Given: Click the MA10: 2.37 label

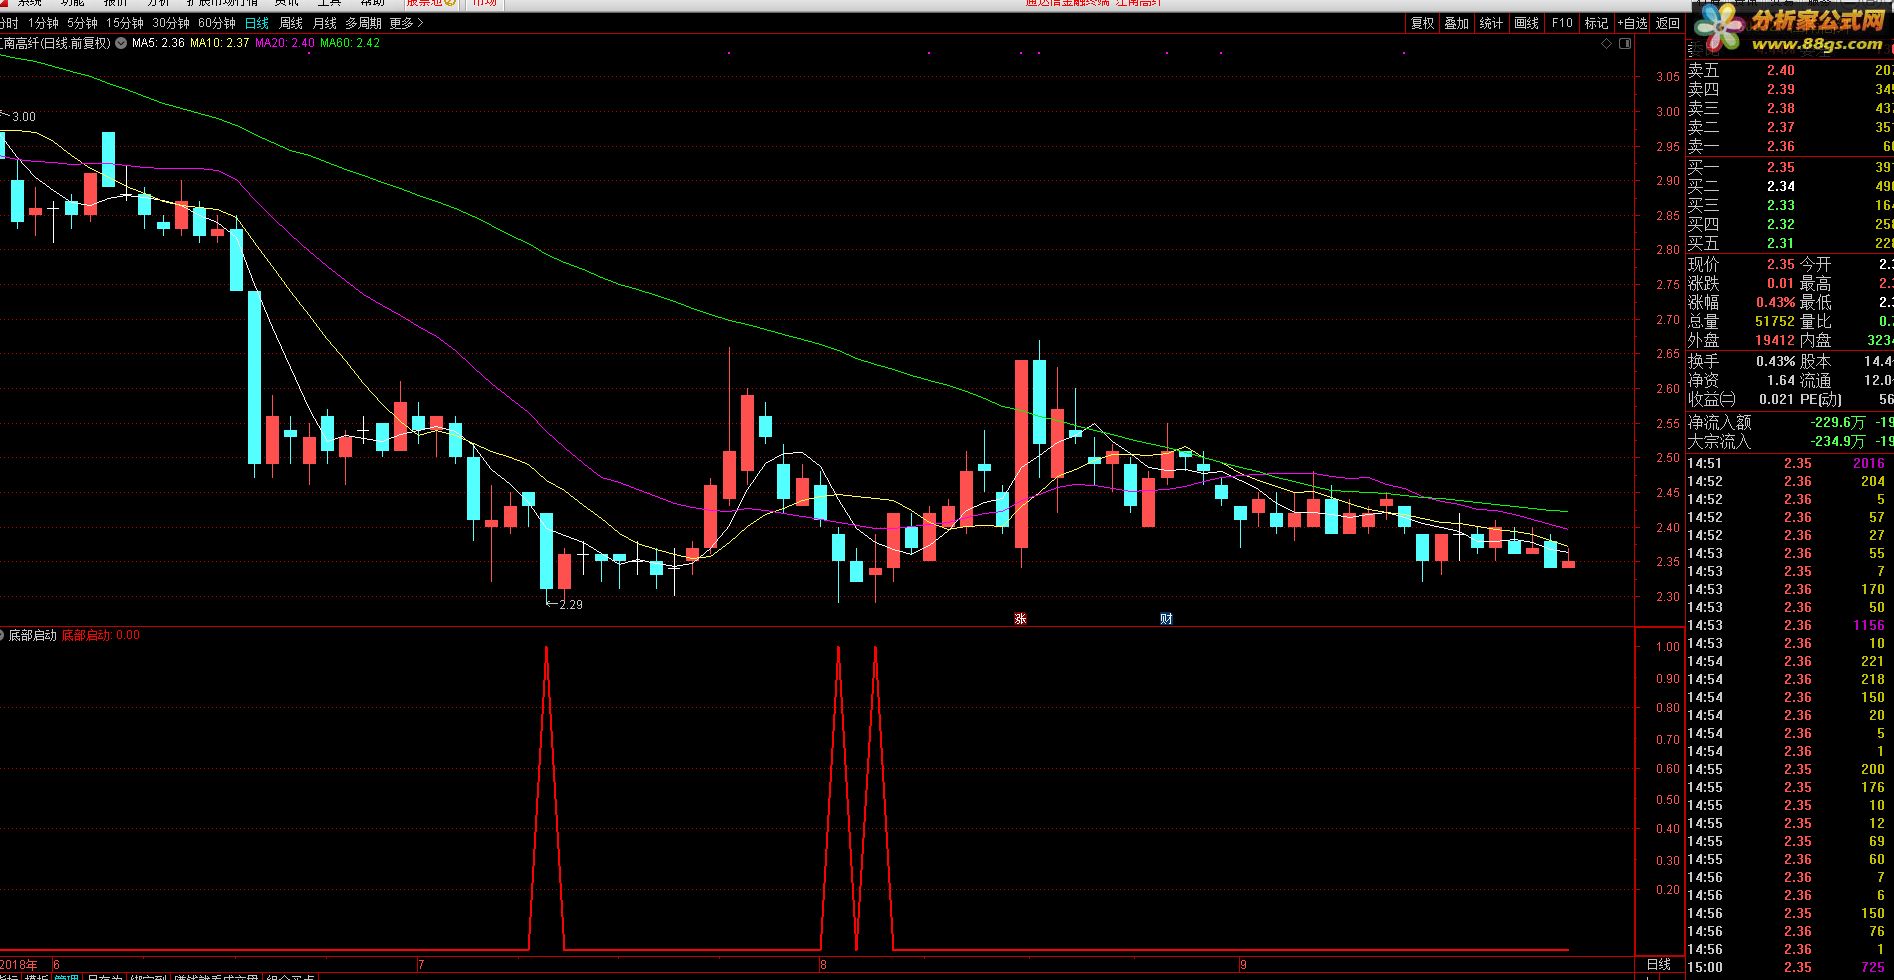Looking at the screenshot, I should 219,43.
